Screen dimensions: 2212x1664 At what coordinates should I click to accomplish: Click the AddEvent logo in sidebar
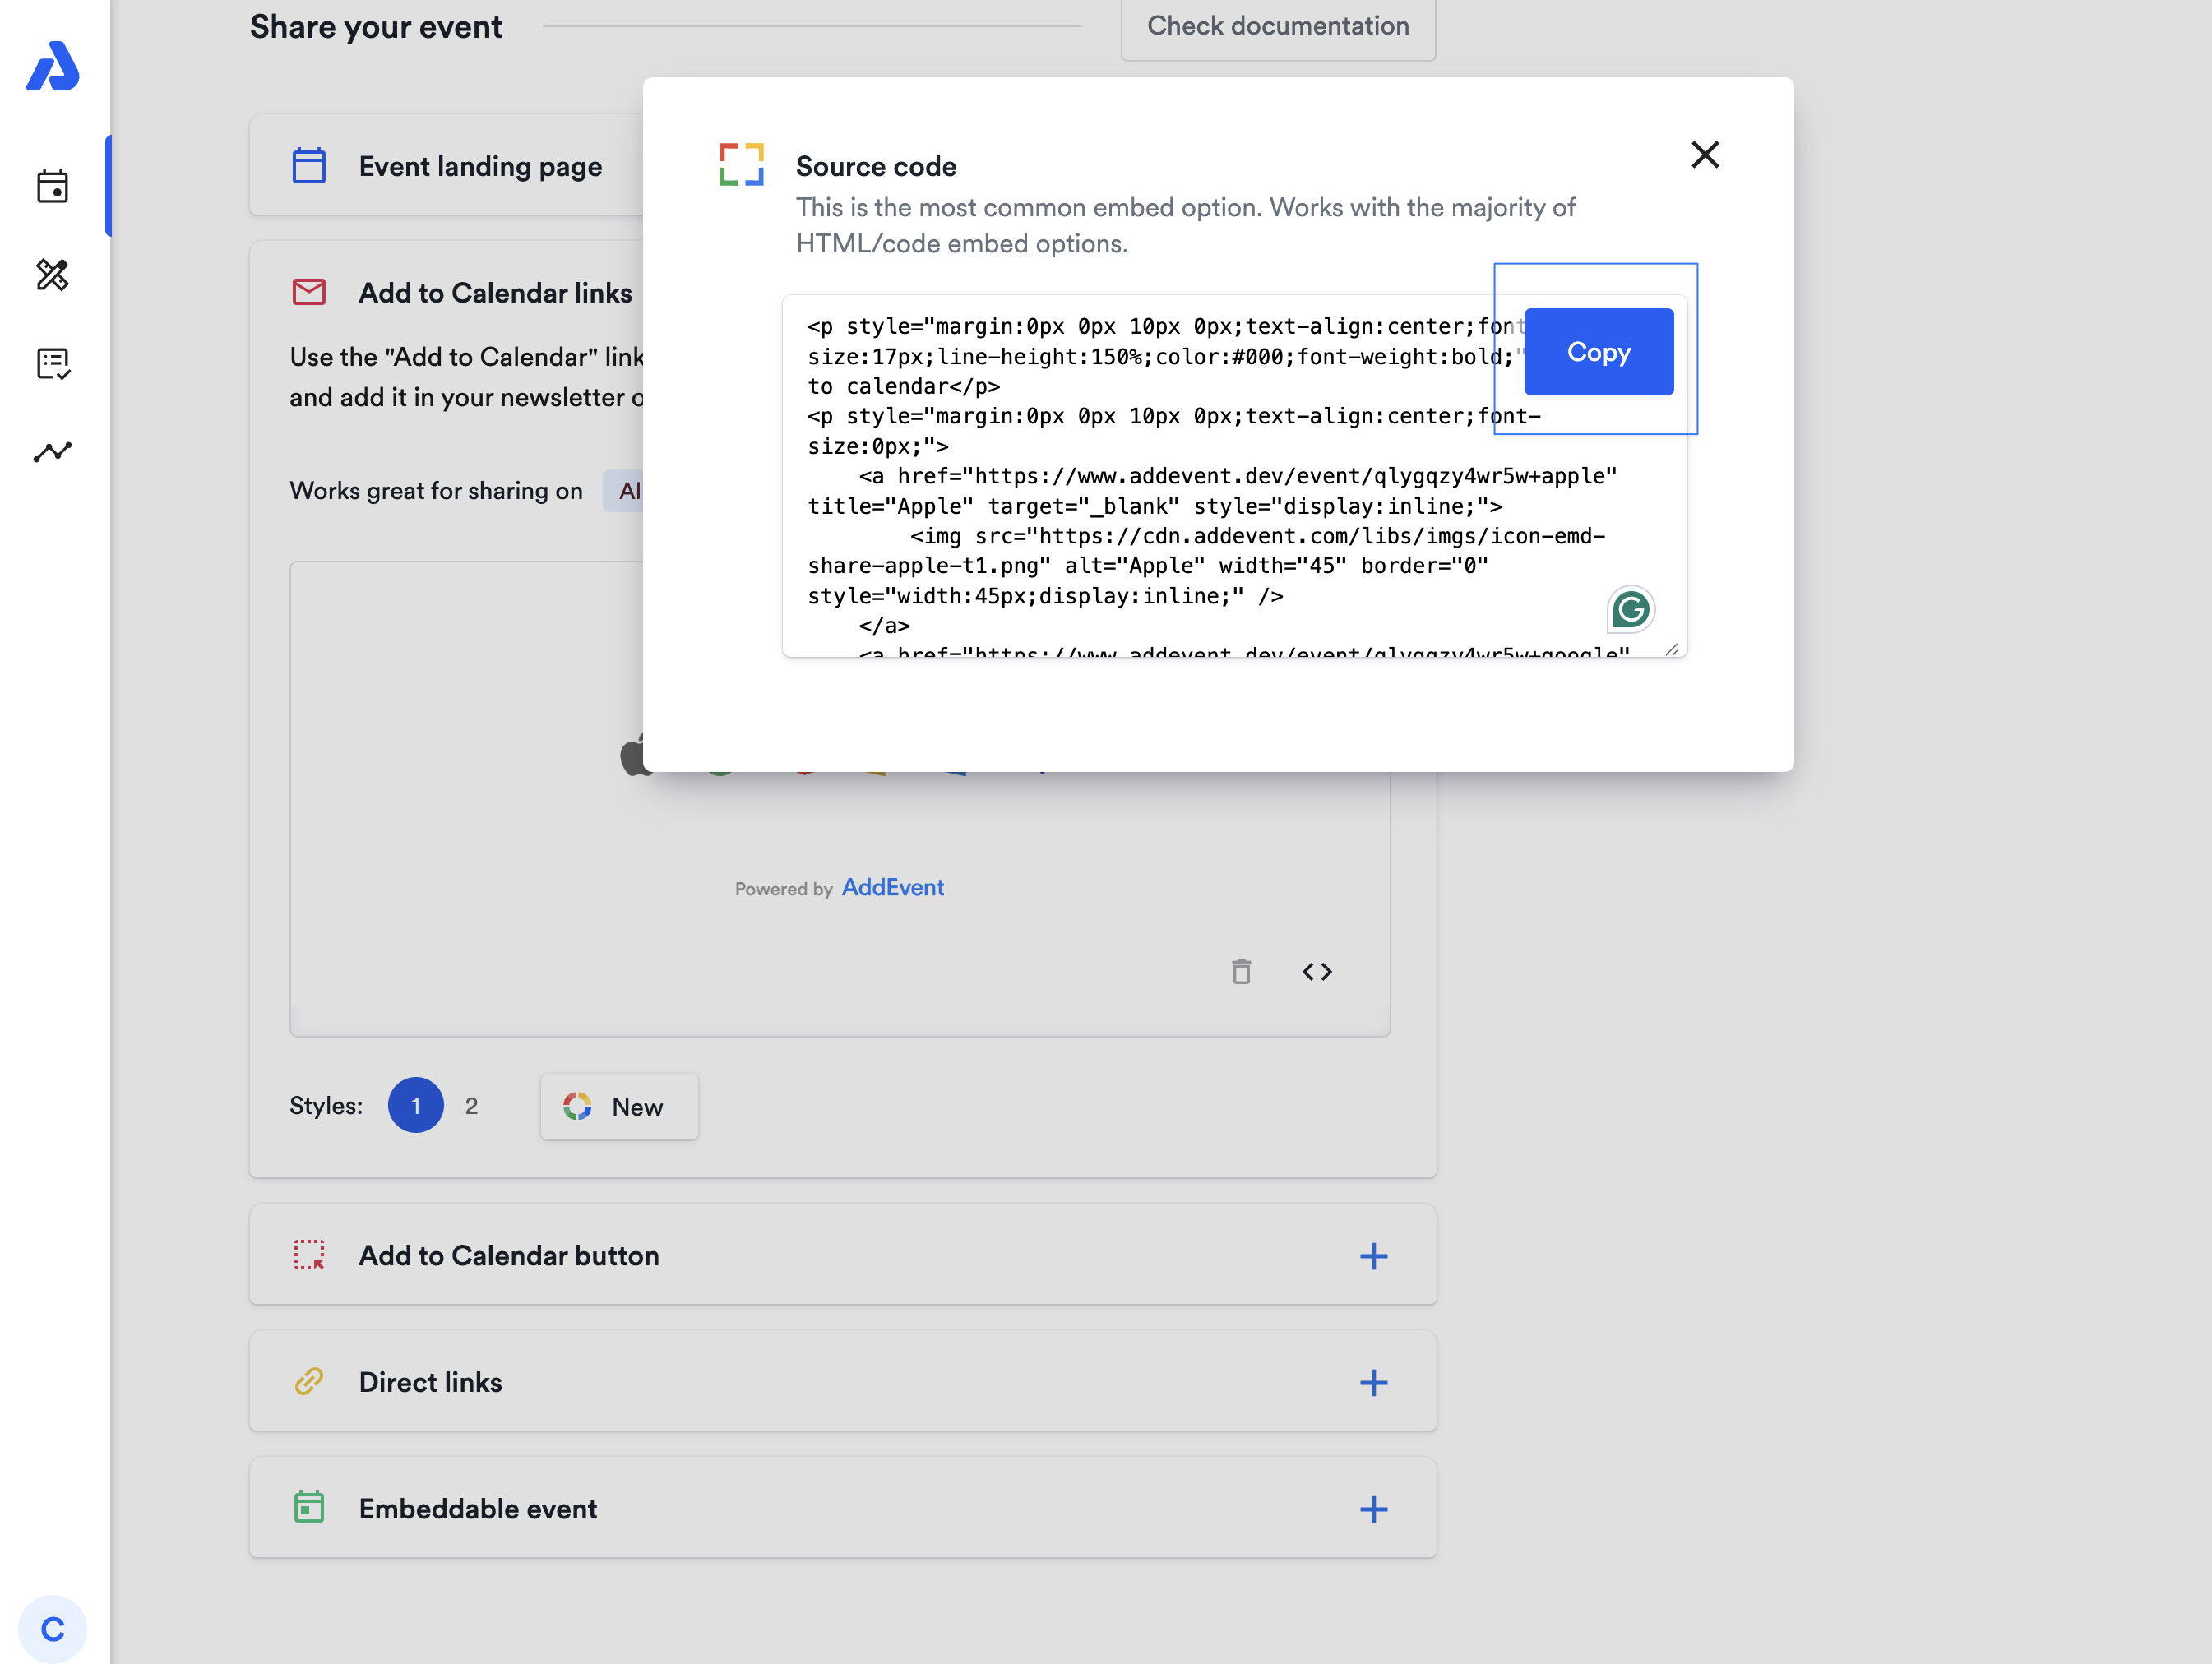[53, 66]
